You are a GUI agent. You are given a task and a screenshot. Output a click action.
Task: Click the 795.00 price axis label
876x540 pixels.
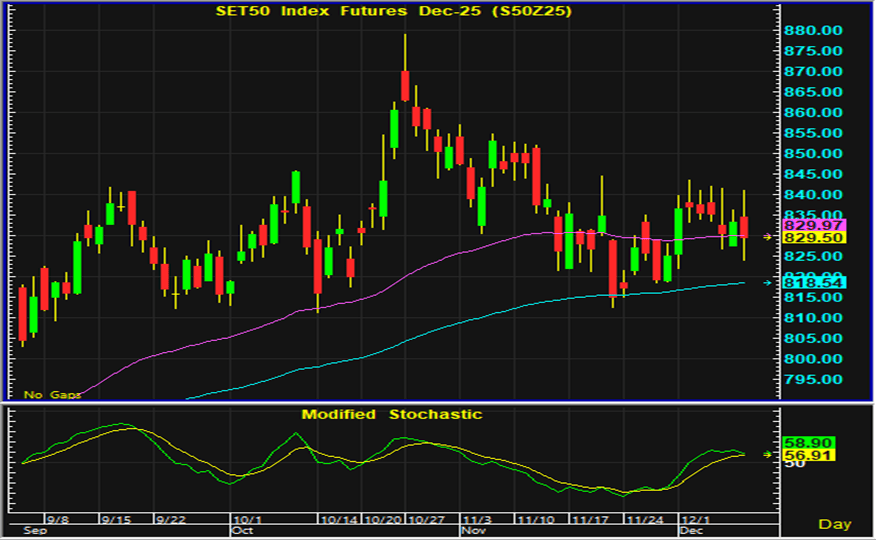pos(814,379)
